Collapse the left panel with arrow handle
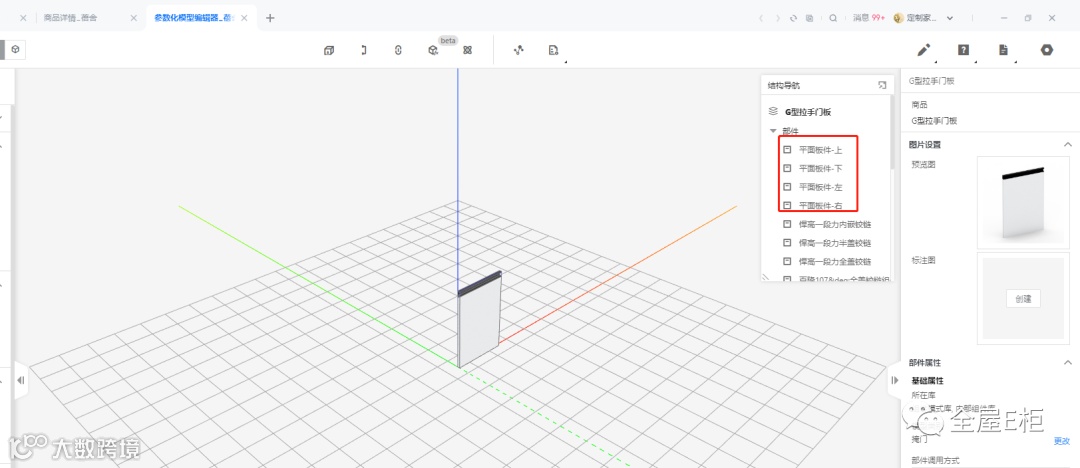This screenshot has width=1080, height=468. 20,380
